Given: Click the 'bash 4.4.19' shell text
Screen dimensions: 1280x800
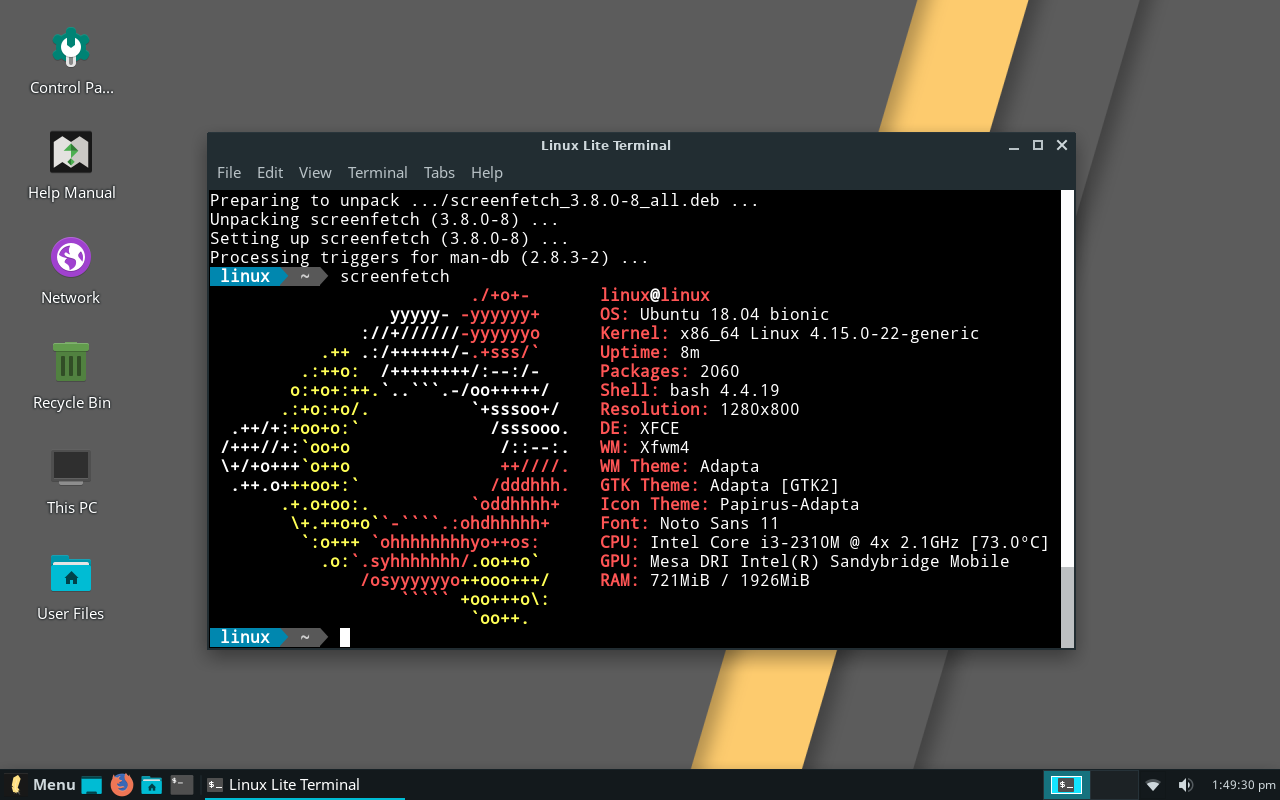Looking at the screenshot, I should pos(725,391).
